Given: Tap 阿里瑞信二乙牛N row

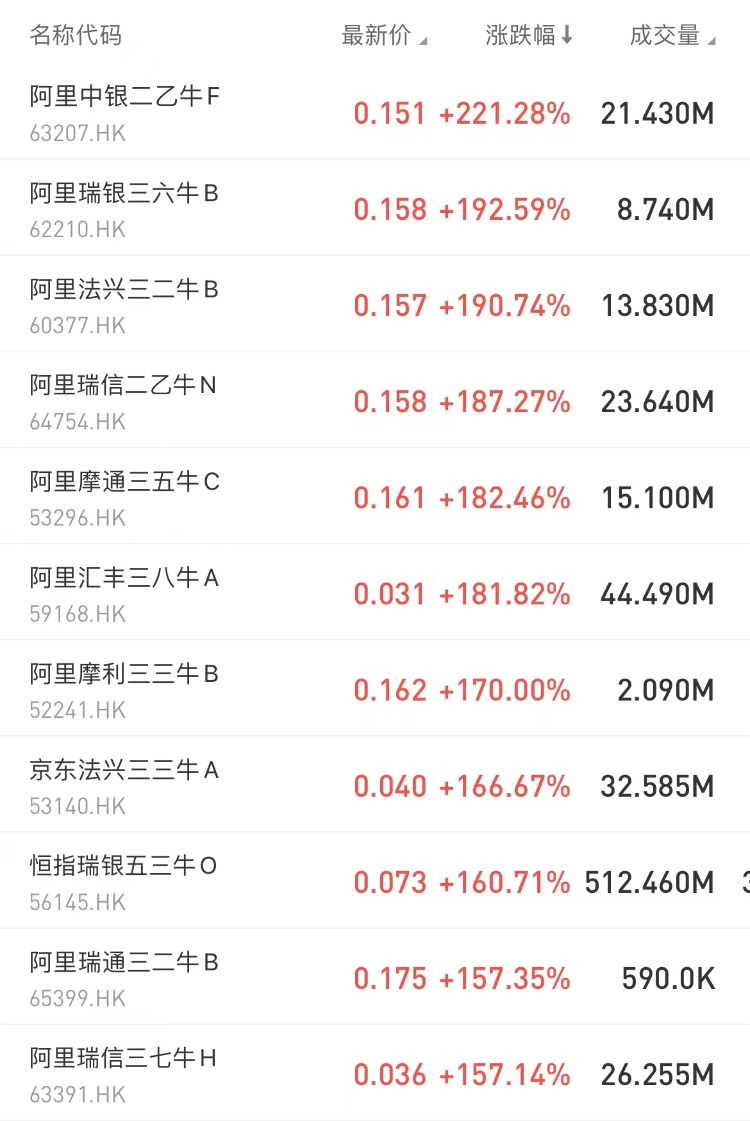Looking at the screenshot, I should coord(123,385).
